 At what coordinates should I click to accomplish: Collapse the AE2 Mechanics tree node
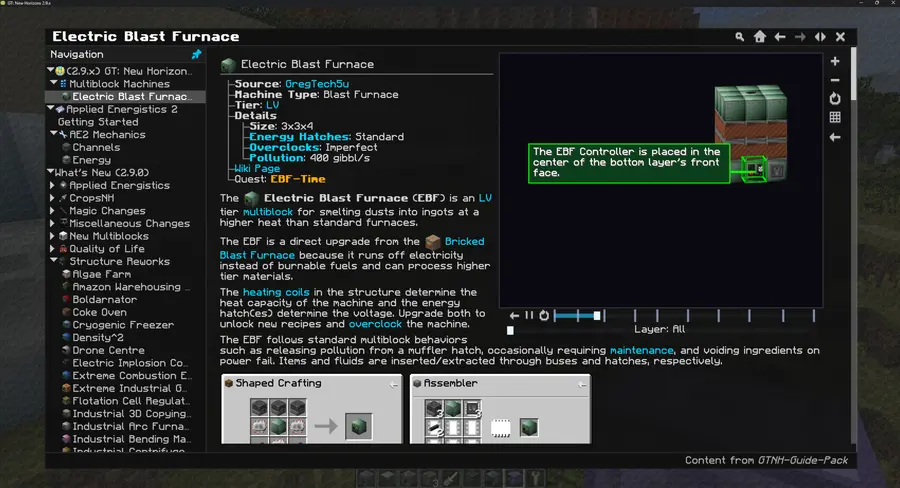tap(54, 134)
